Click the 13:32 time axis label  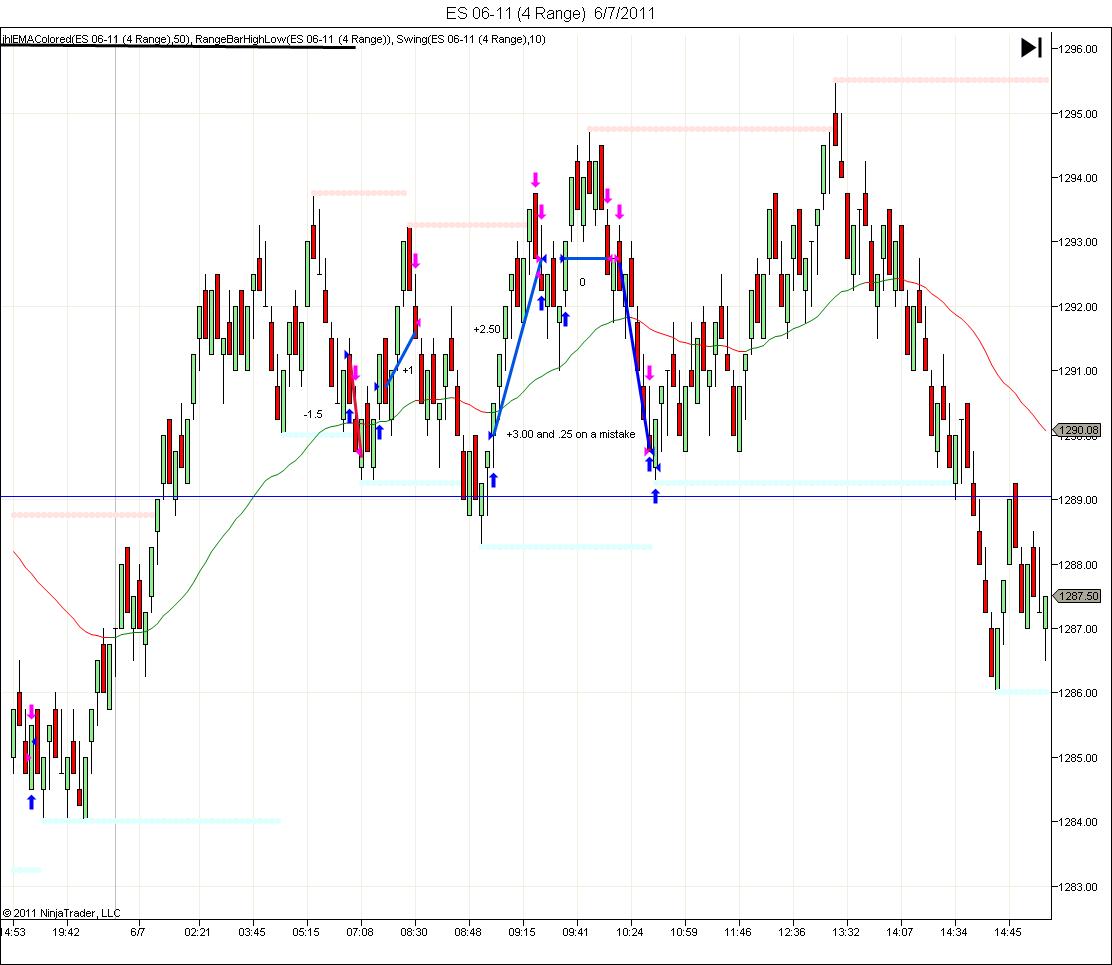point(845,932)
